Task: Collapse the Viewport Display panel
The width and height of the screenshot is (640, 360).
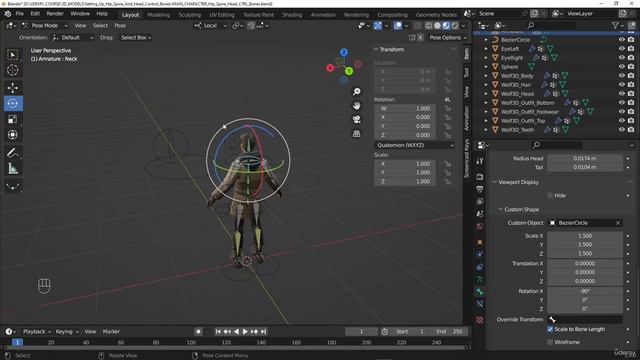Action: coord(494,182)
